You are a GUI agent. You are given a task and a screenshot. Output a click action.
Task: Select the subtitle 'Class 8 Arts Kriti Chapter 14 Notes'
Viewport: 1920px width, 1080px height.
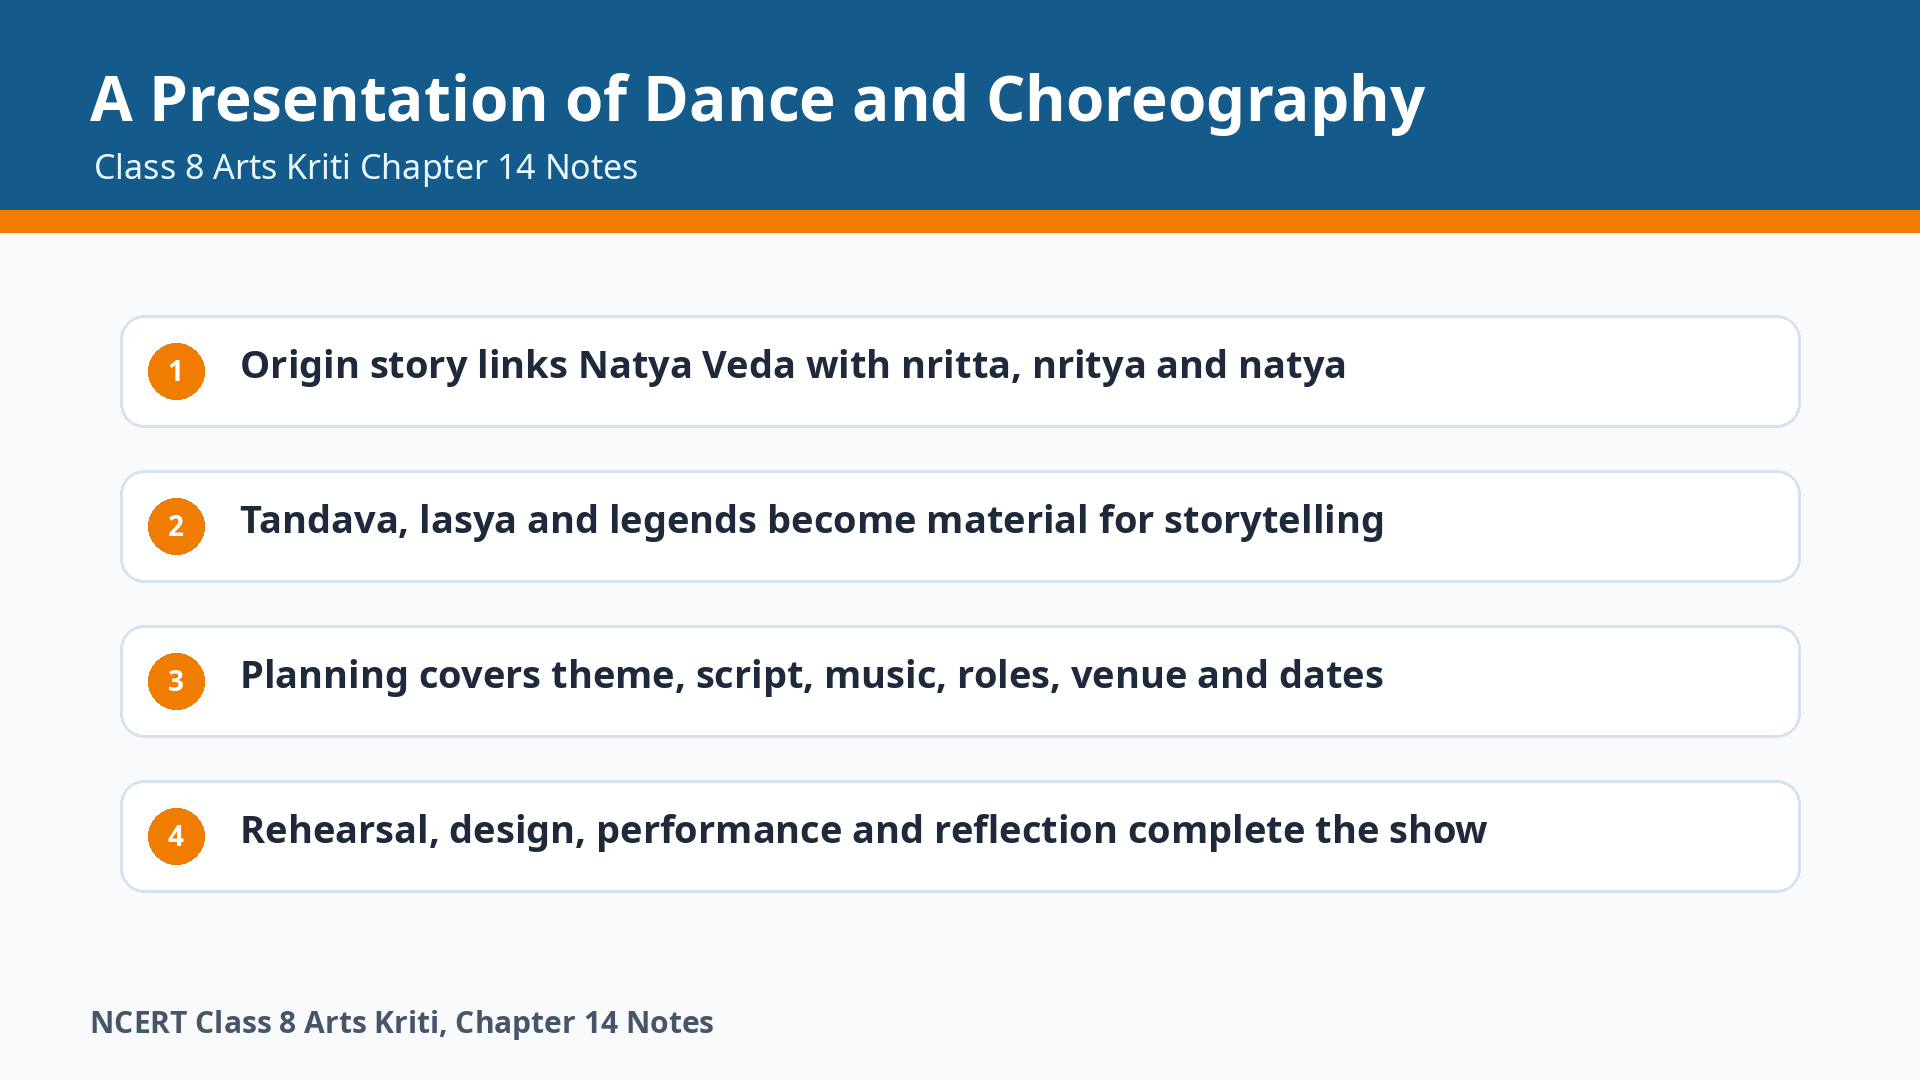click(x=366, y=167)
